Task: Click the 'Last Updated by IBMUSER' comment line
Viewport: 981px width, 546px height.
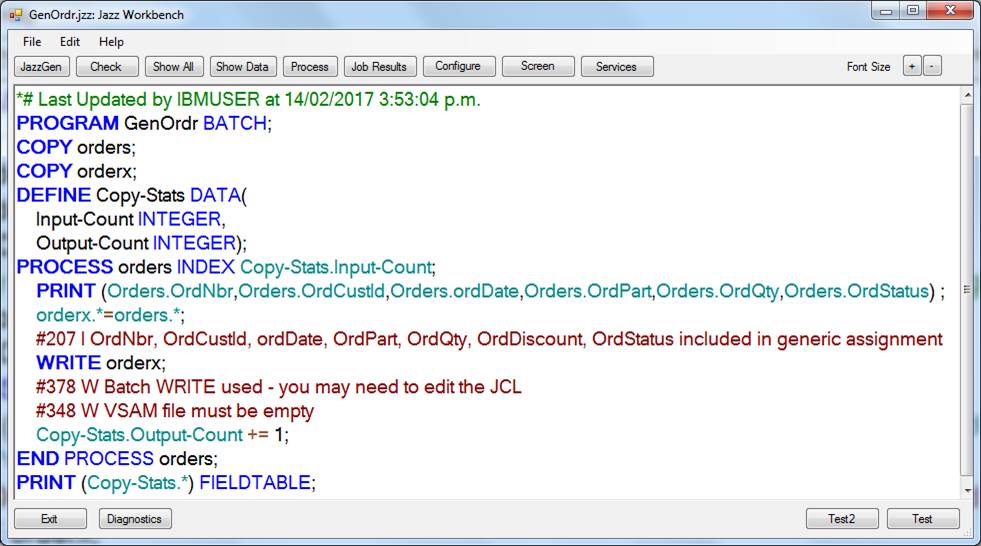Action: click(x=248, y=99)
